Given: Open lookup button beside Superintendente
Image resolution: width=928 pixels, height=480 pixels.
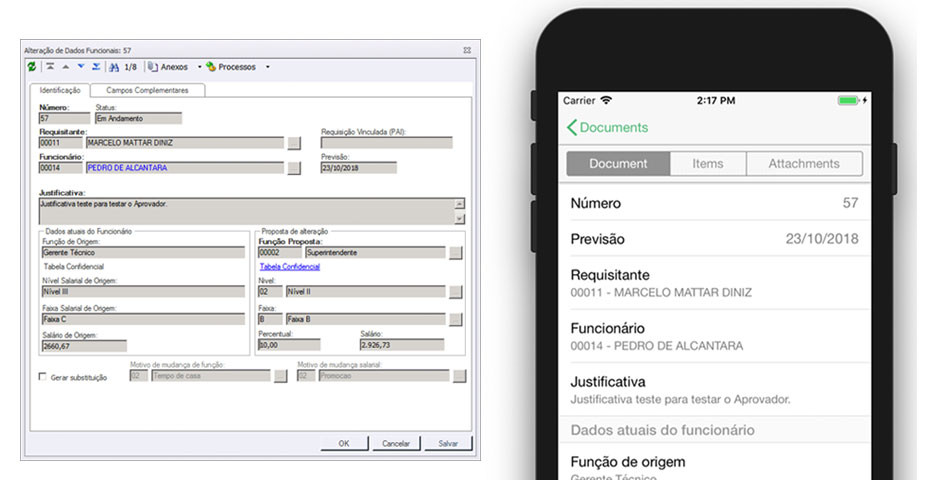Looking at the screenshot, I should click(x=455, y=253).
